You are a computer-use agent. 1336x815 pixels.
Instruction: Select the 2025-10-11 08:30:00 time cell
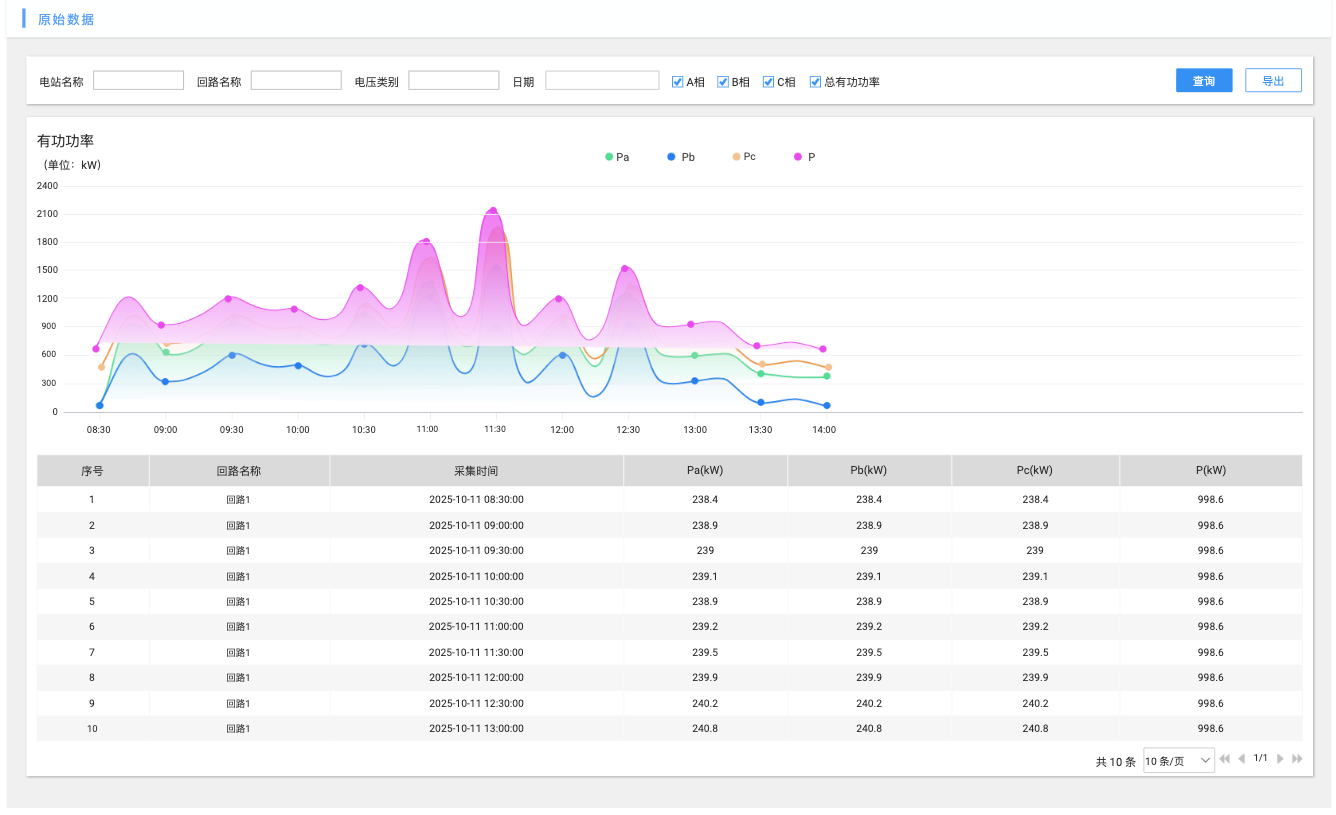click(476, 500)
